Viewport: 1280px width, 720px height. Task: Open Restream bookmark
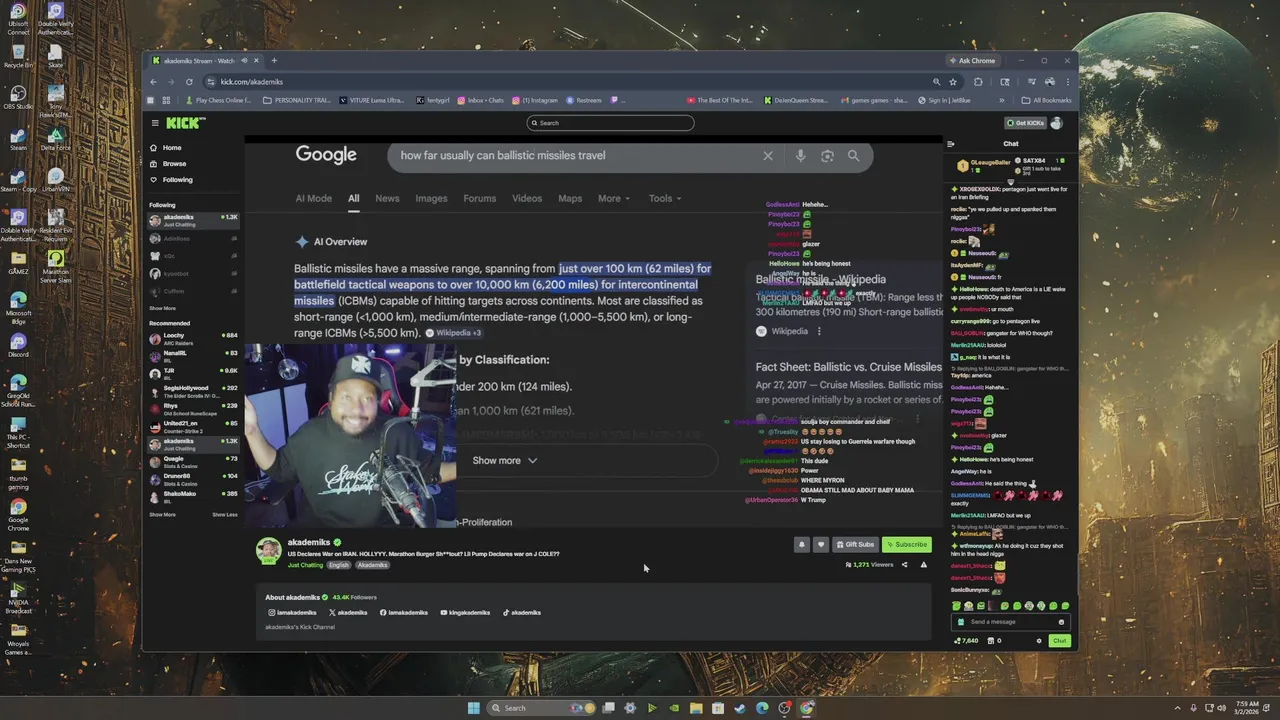(584, 100)
